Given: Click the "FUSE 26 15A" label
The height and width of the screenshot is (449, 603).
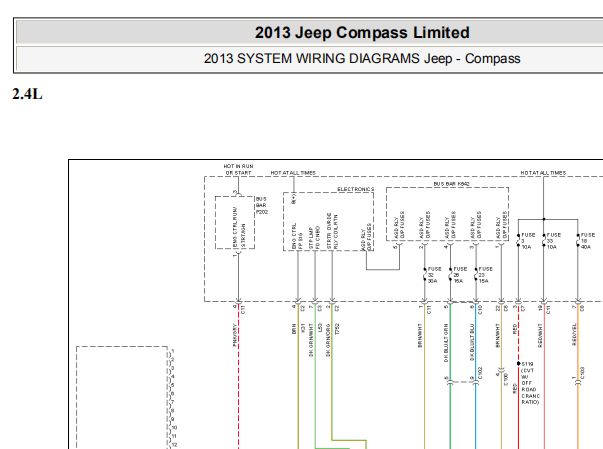Looking at the screenshot, I should coord(460,275).
